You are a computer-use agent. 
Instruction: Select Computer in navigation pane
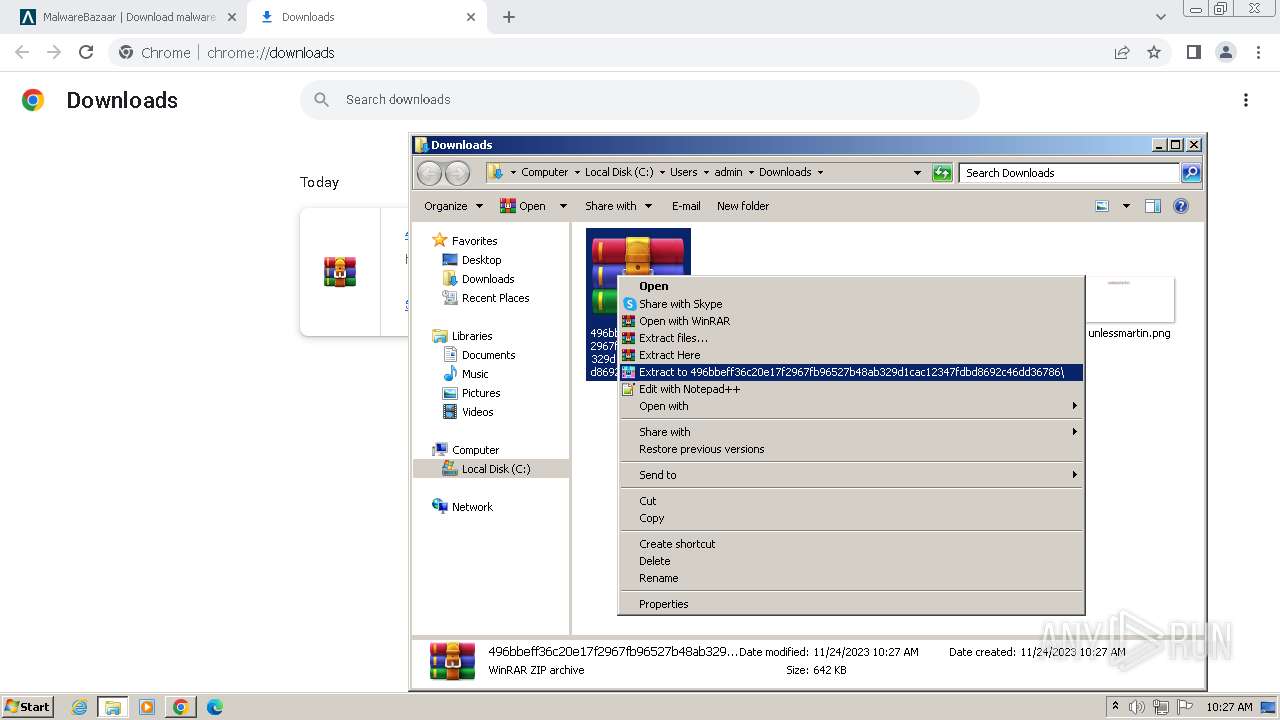475,450
